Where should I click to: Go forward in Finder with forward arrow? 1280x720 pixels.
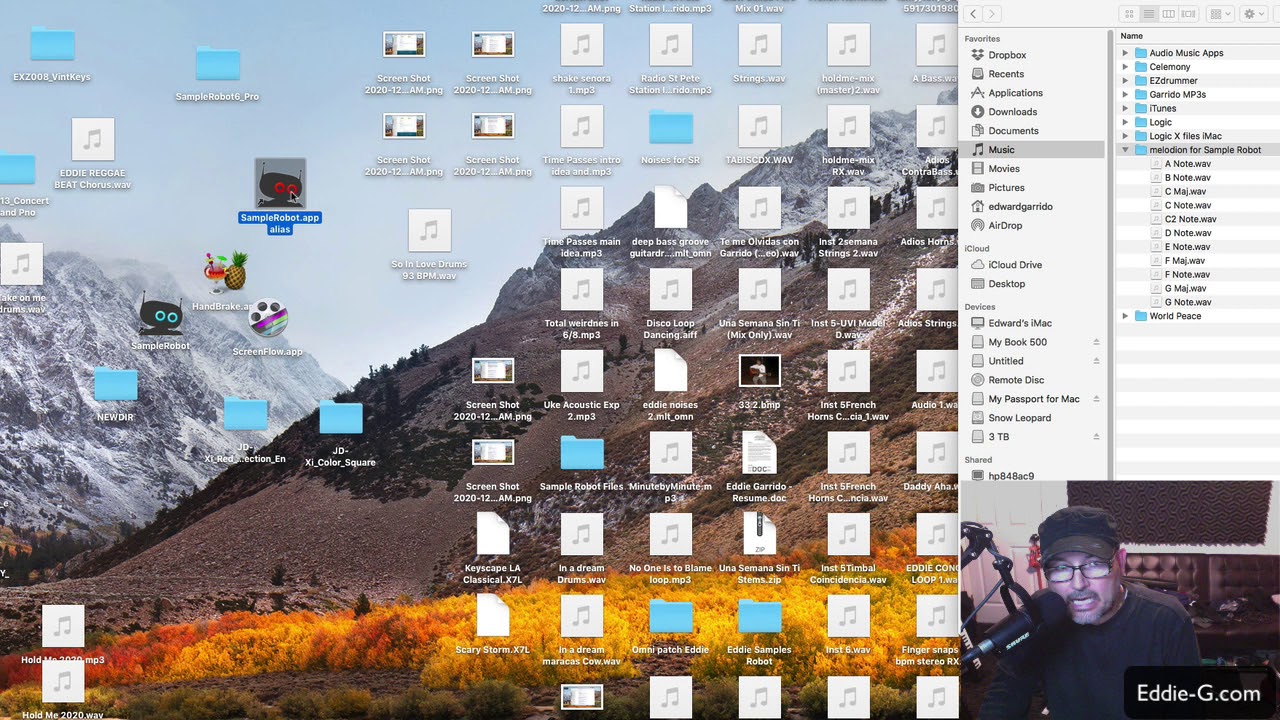(x=991, y=14)
